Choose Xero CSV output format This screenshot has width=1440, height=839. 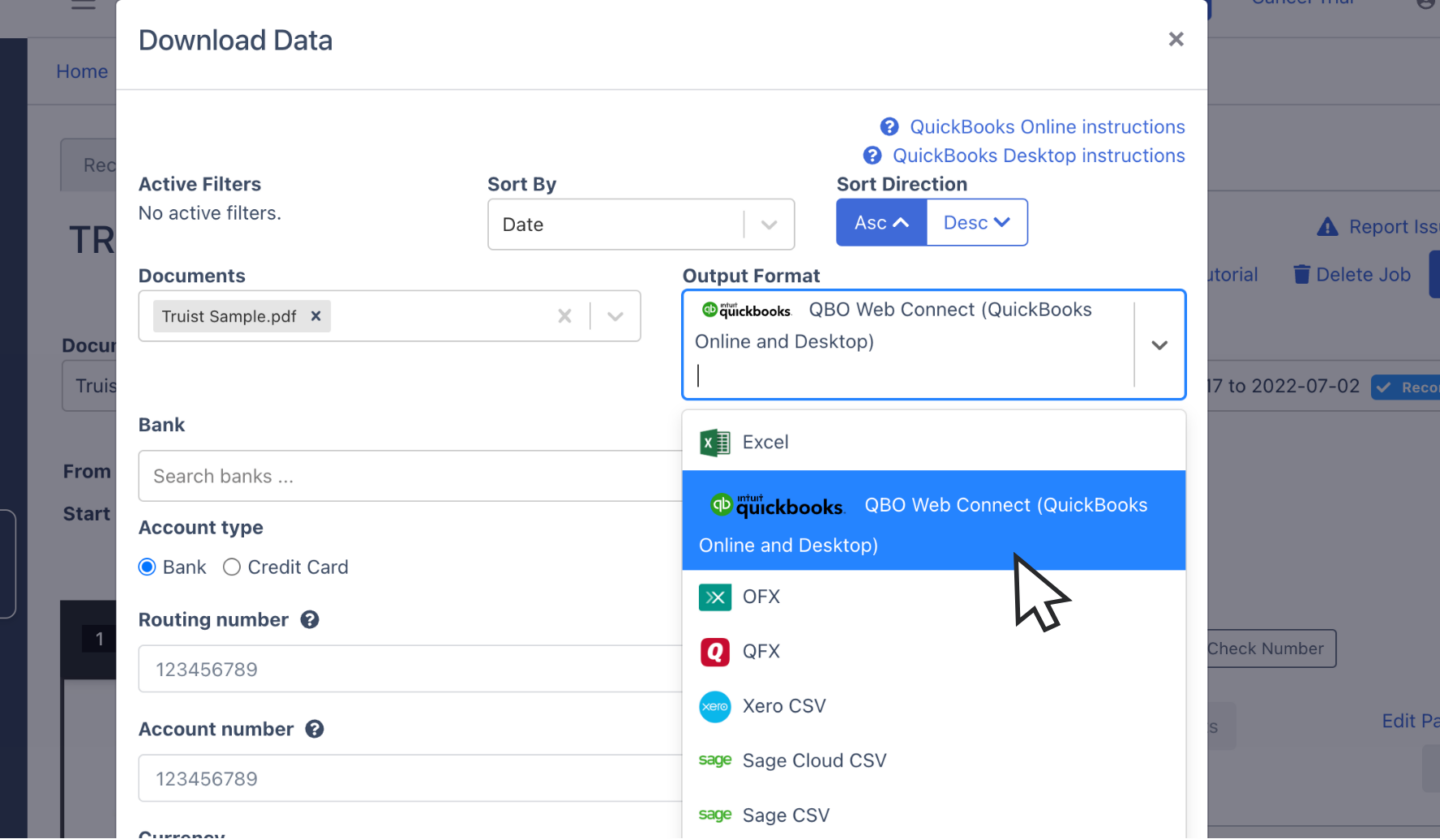pos(934,706)
